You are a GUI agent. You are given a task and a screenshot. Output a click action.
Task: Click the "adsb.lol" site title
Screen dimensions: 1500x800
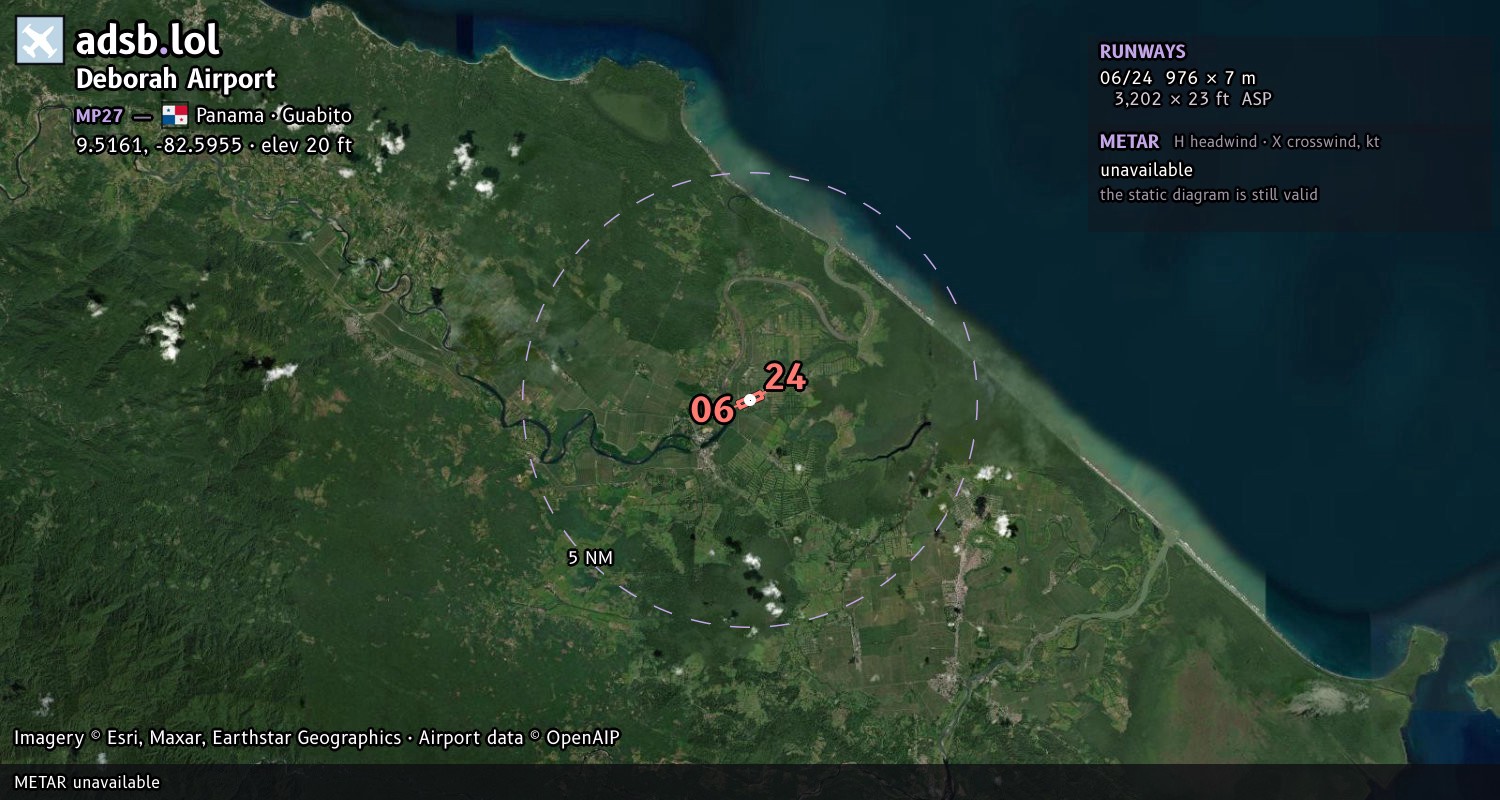[x=148, y=40]
